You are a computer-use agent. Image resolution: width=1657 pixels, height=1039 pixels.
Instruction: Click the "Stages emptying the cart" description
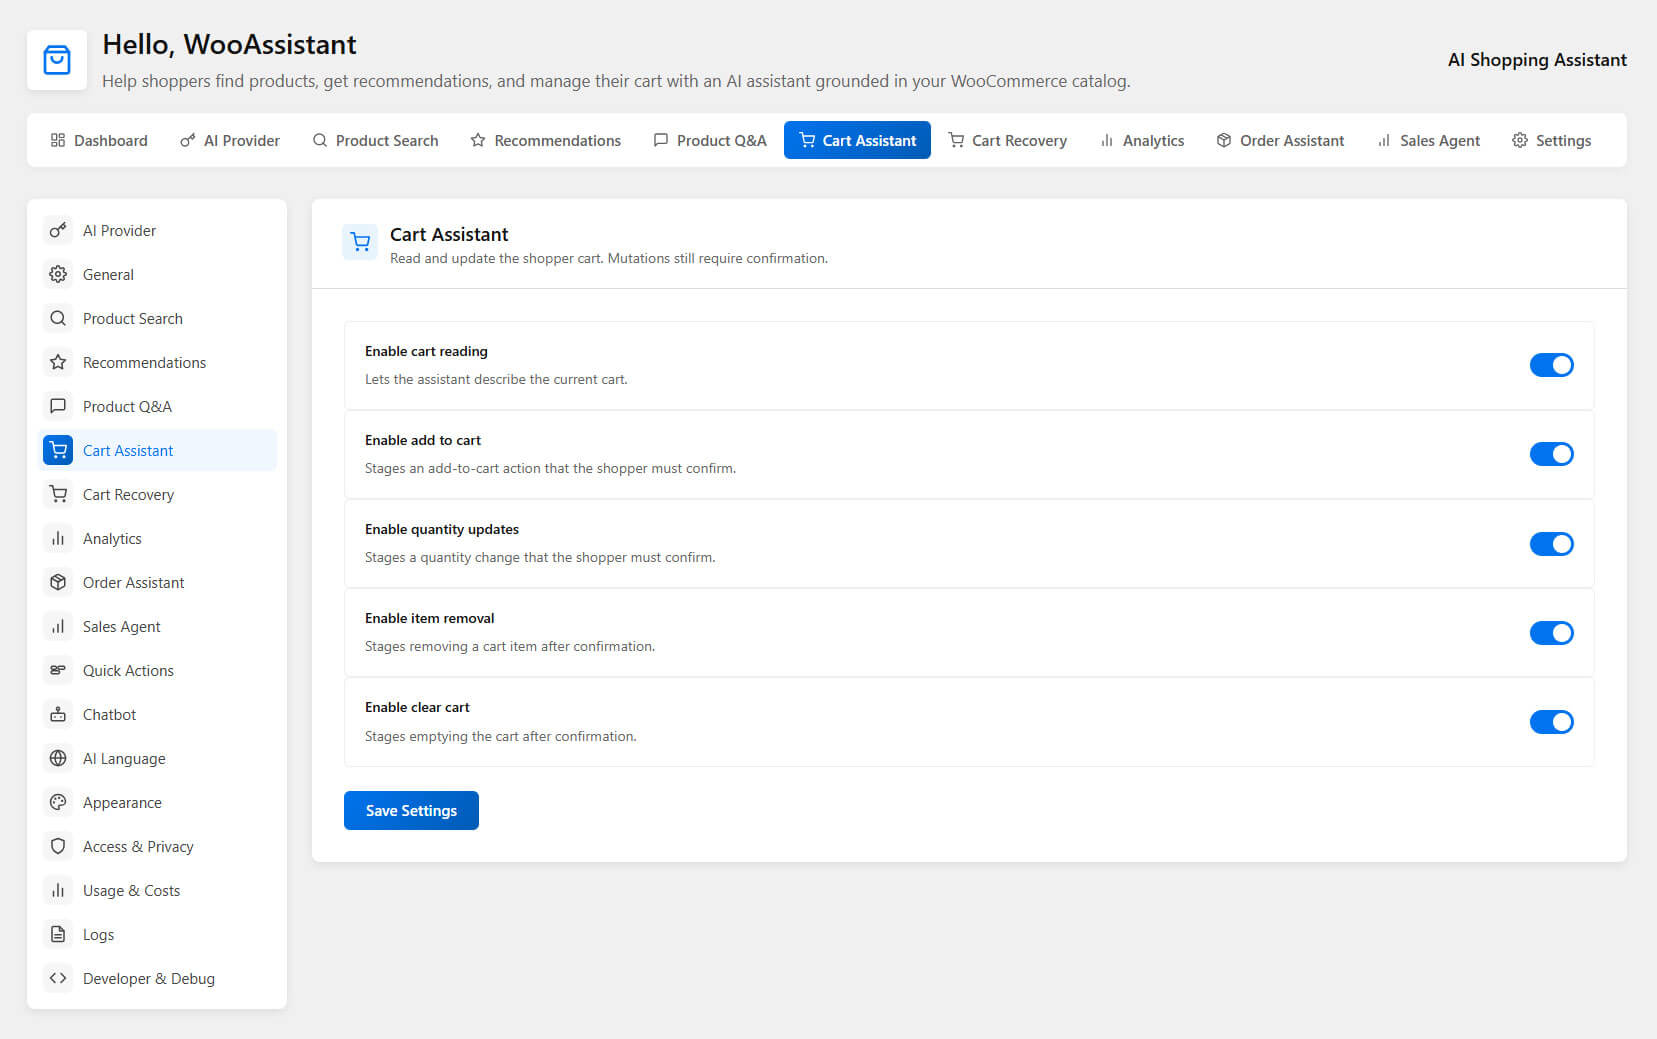pos(500,737)
